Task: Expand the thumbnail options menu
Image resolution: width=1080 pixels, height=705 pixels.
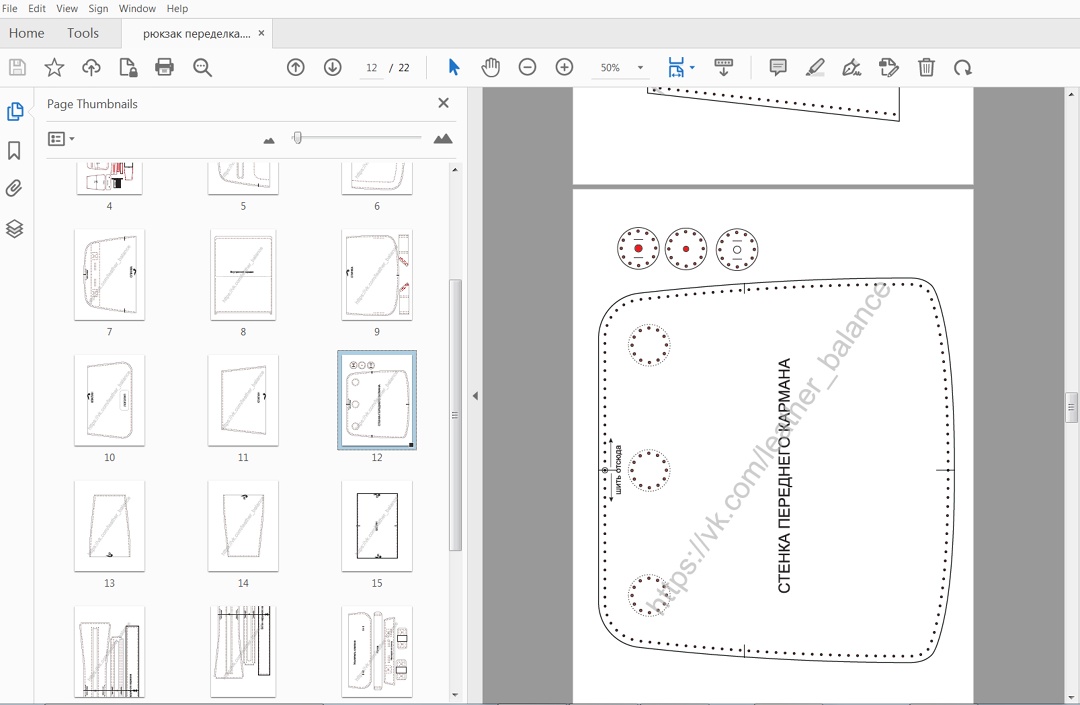Action: [x=61, y=139]
